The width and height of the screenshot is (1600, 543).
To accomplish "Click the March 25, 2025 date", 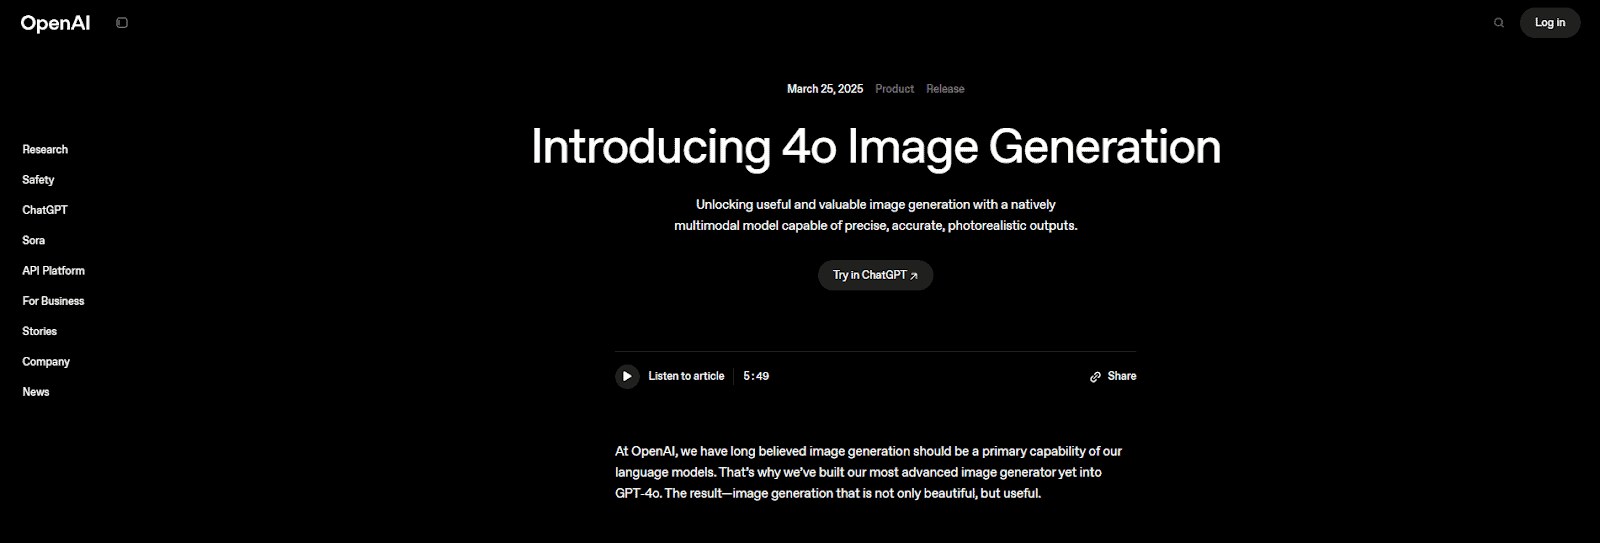I will point(824,89).
